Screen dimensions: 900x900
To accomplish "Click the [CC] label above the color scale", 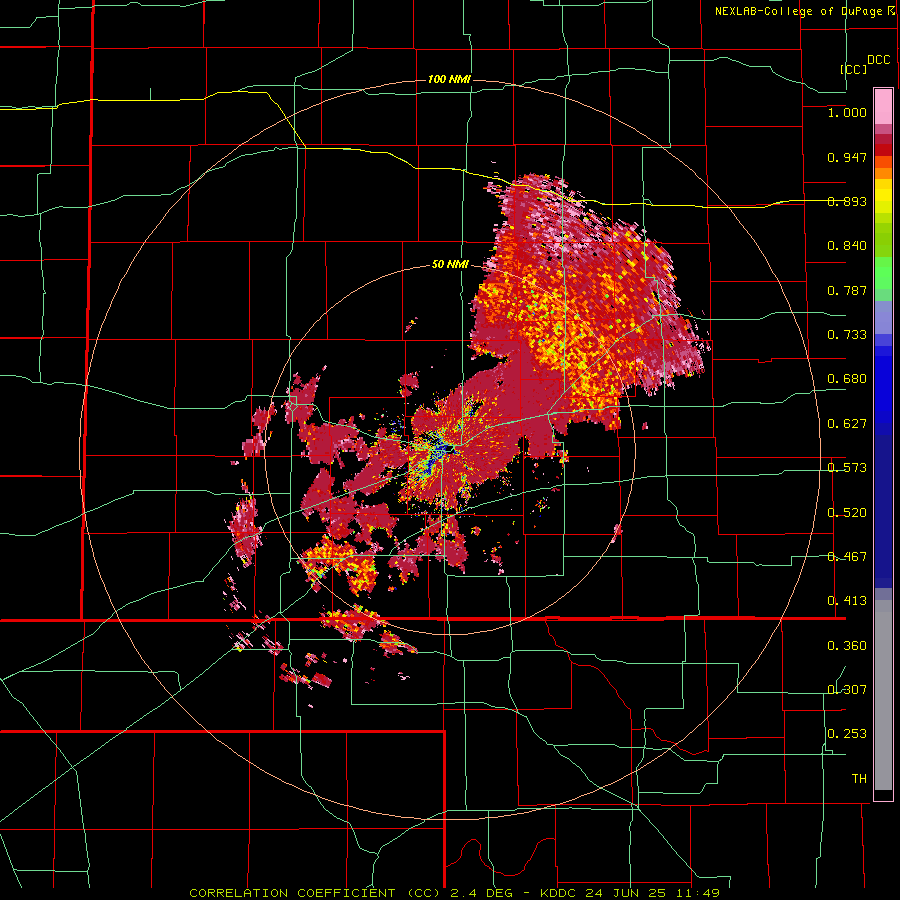I will coord(854,69).
